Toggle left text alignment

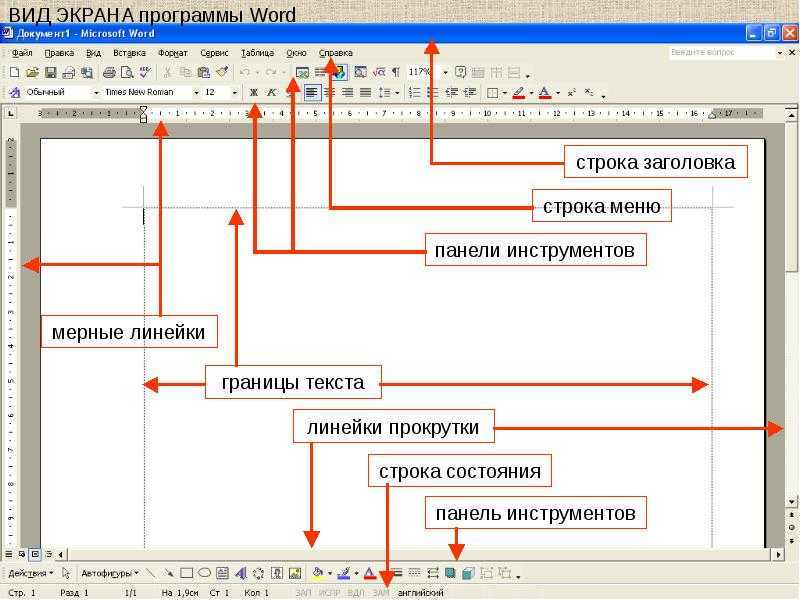(311, 92)
